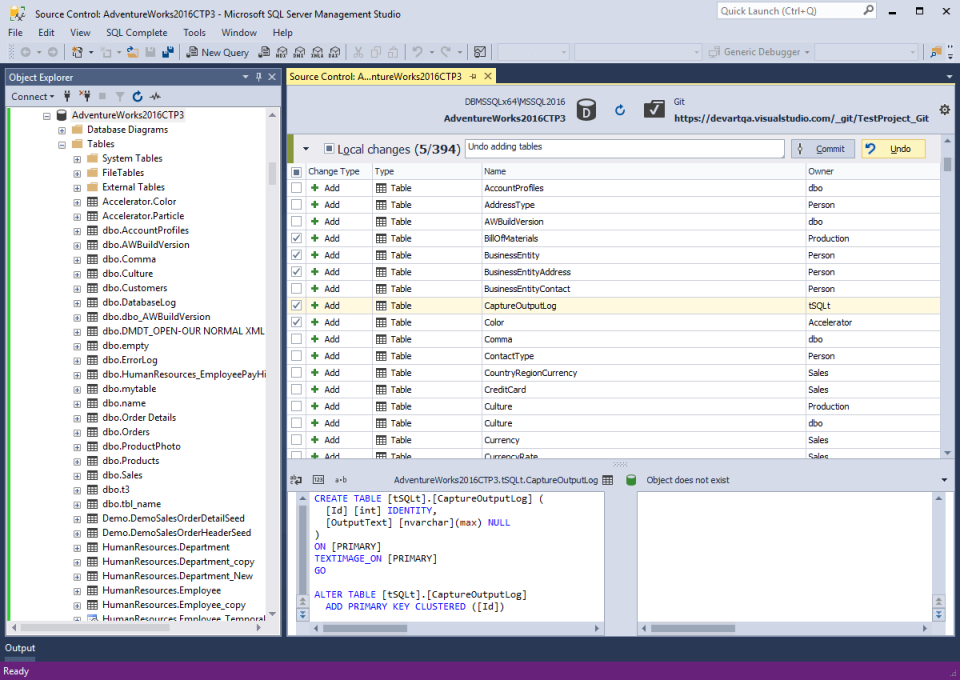Click the Object Explorer activity monitor icon
Viewport: 960px width, 680px height.
(x=155, y=97)
